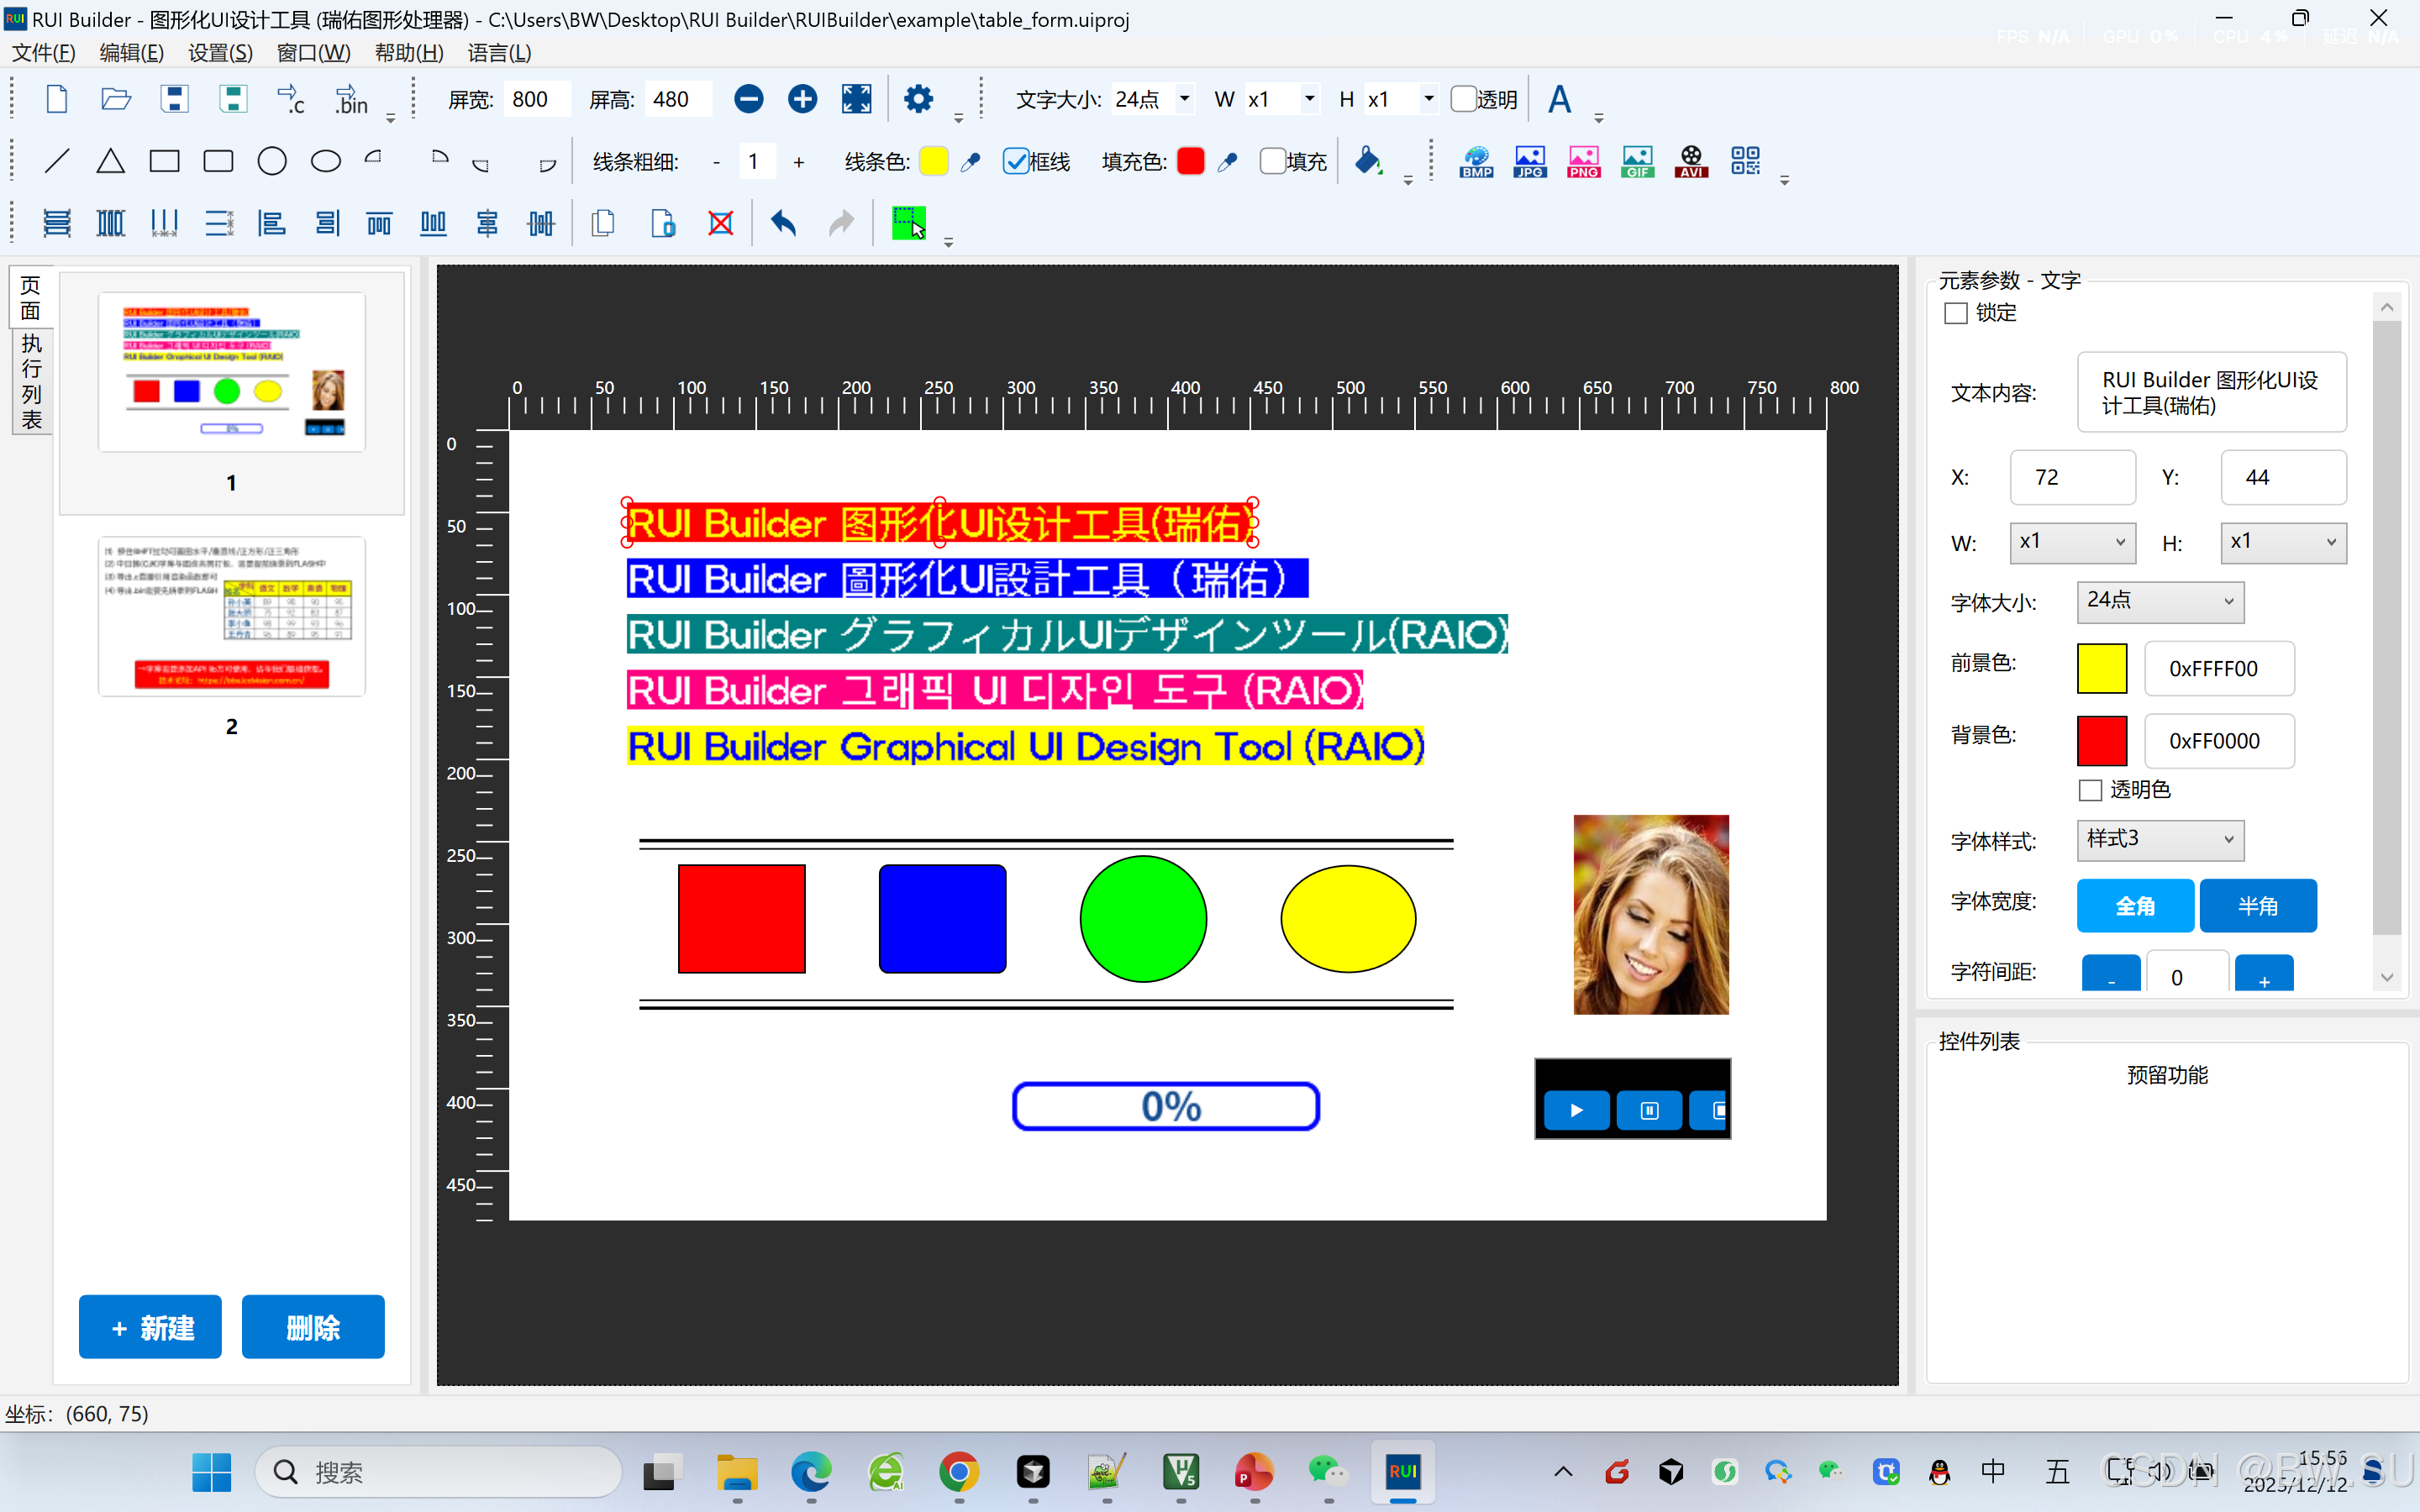
Task: Click the 新建 new page button
Action: (150, 1327)
